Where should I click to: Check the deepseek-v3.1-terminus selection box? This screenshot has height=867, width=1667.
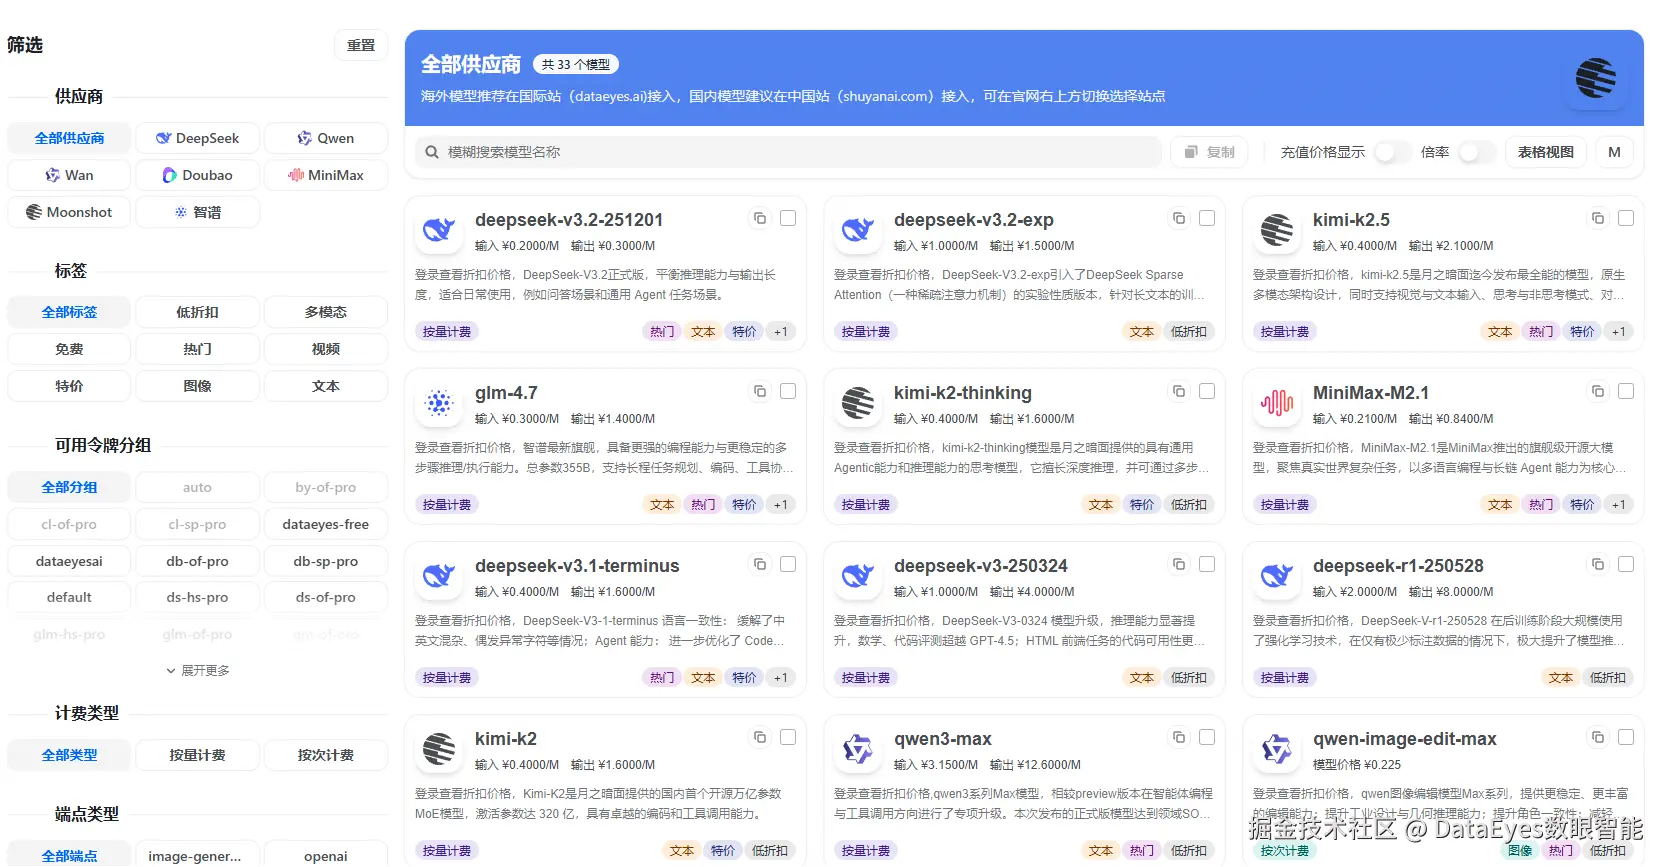[x=788, y=564]
